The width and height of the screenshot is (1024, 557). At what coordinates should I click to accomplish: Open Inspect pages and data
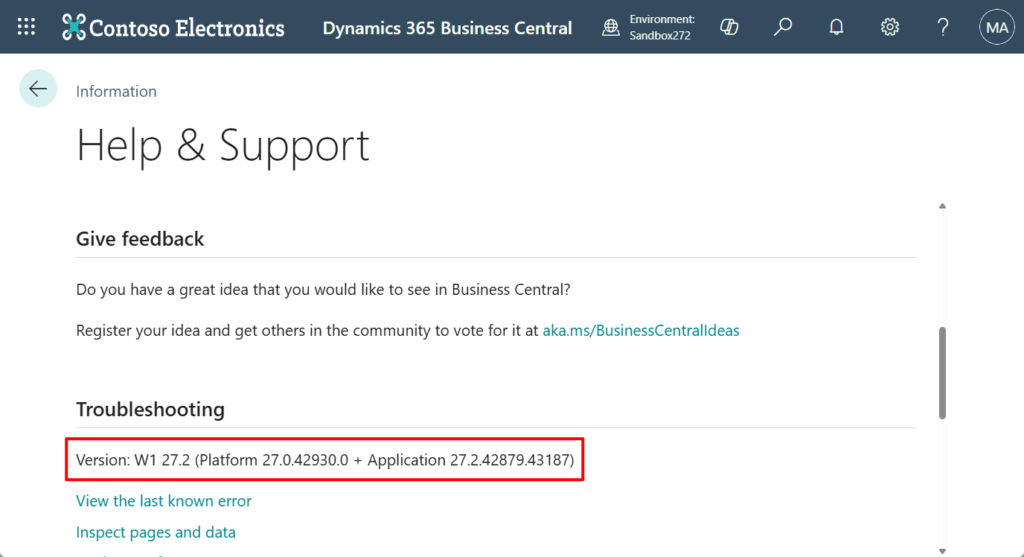coord(156,532)
